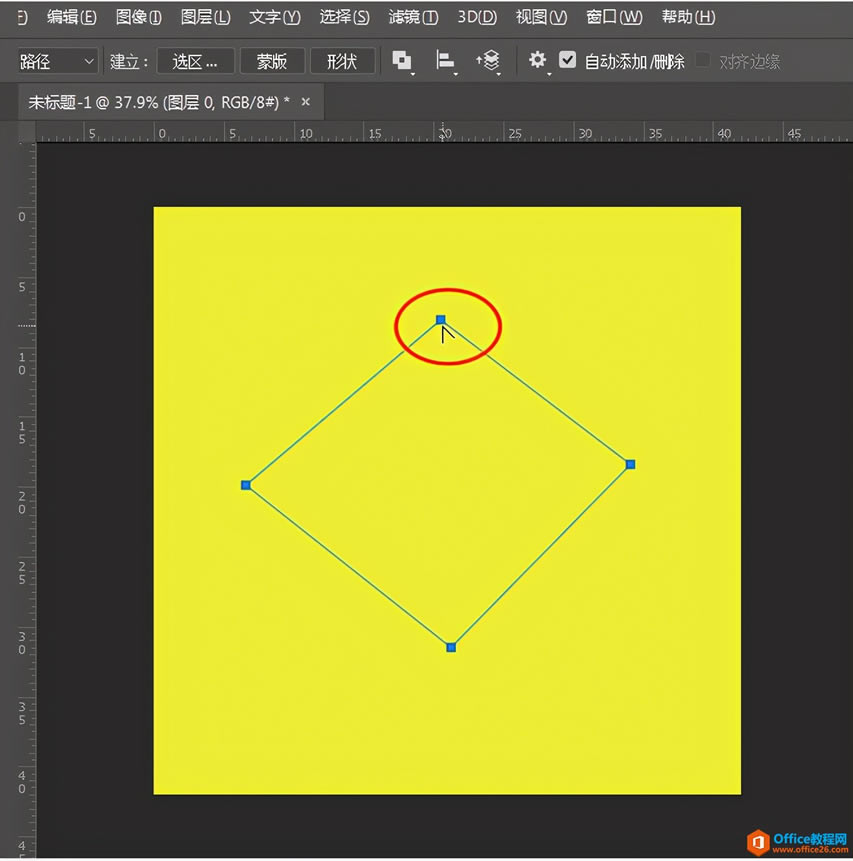Click the 选区... button
The width and height of the screenshot is (853, 861).
(196, 61)
